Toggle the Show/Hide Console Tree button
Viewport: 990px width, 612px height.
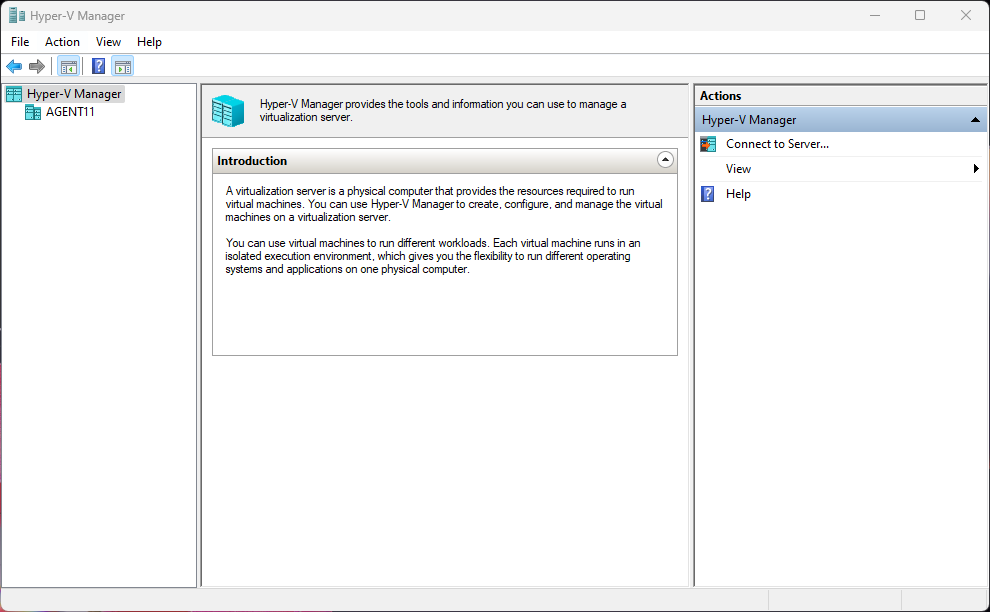pos(68,67)
